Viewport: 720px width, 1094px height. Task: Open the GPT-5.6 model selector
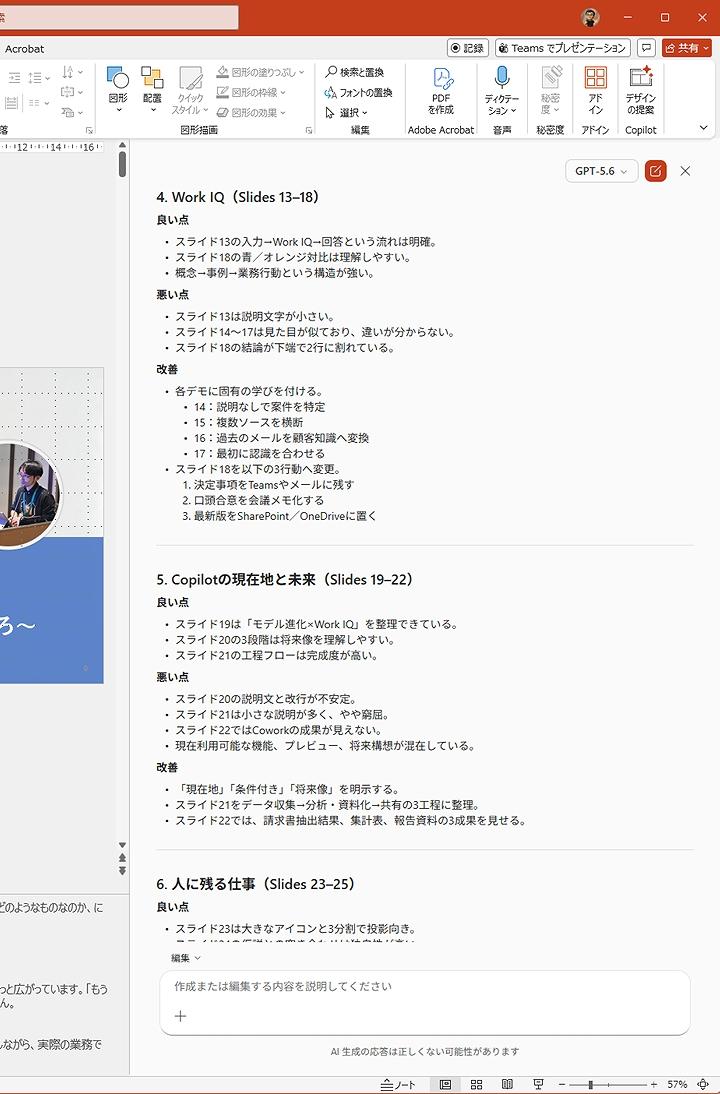pos(601,171)
